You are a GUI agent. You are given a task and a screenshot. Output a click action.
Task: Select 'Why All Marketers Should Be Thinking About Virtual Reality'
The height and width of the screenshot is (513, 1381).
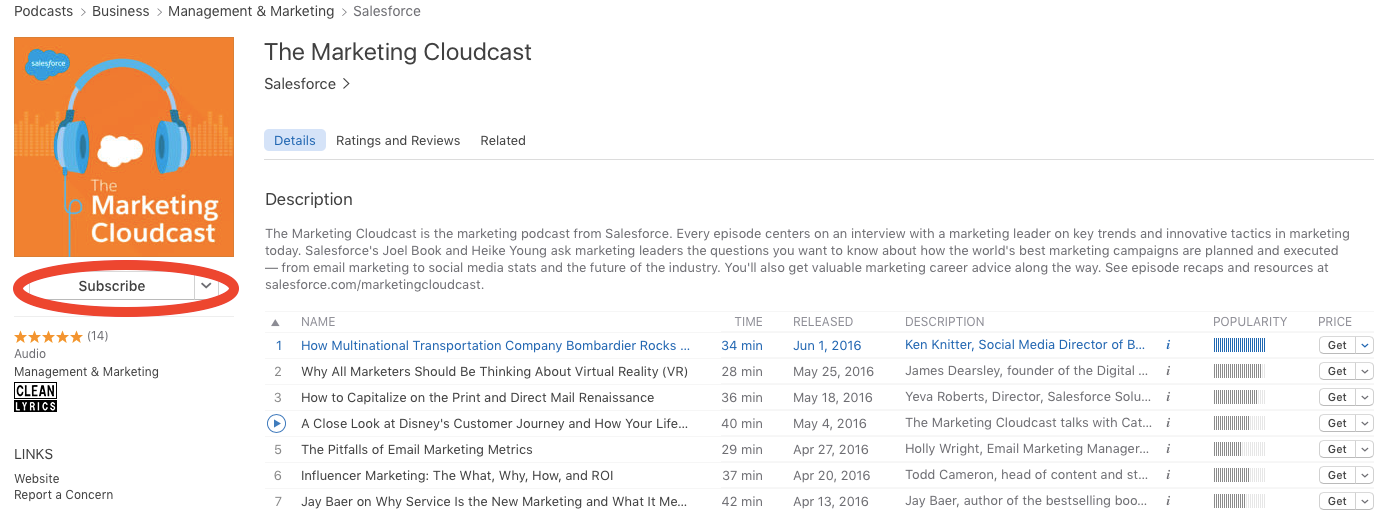(x=494, y=371)
